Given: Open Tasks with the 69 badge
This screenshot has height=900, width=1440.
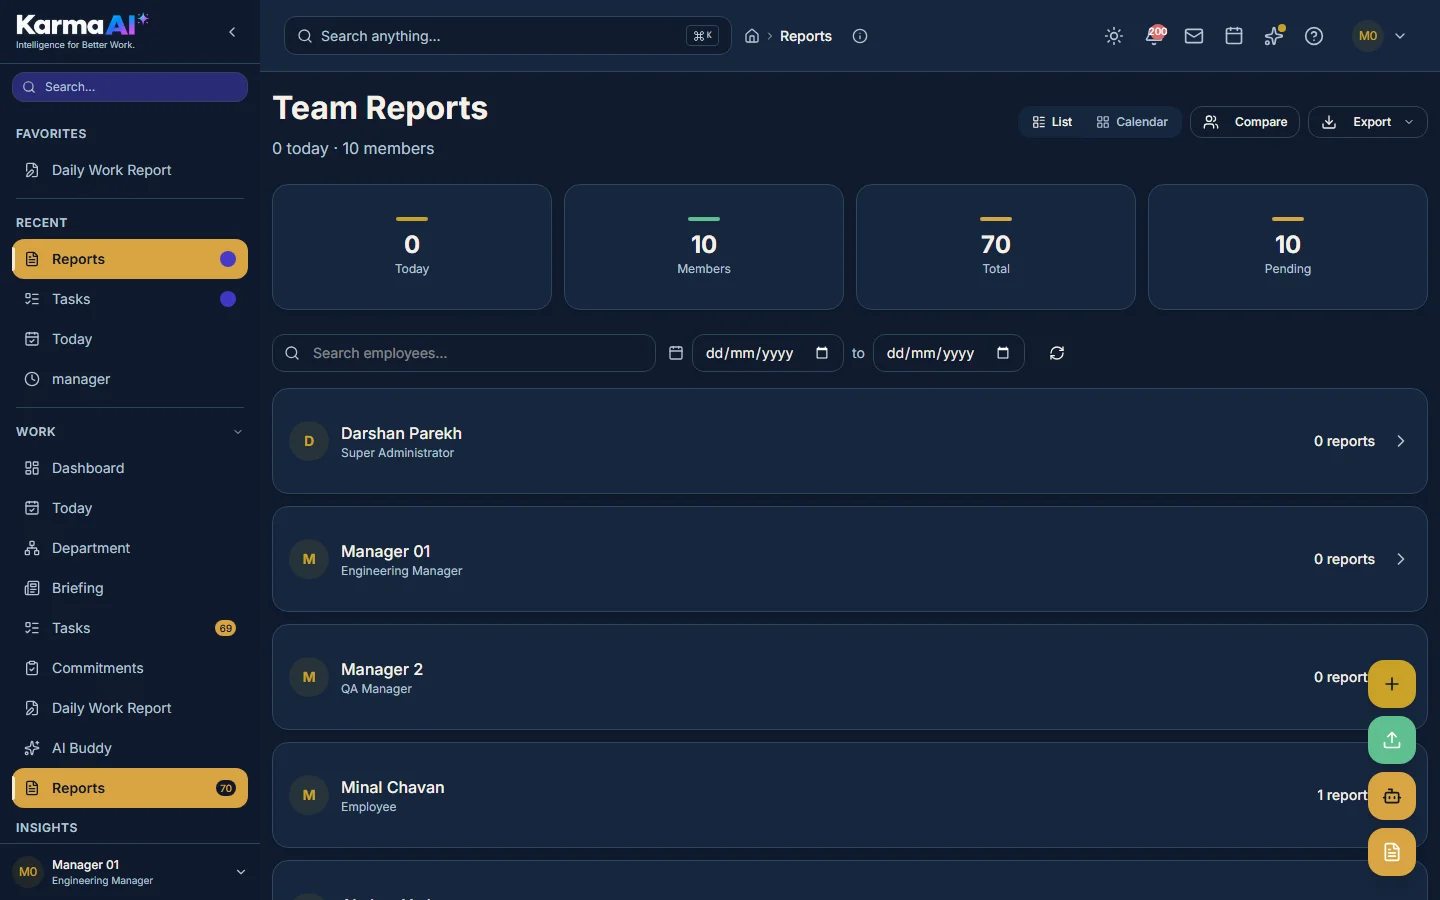Looking at the screenshot, I should (130, 628).
